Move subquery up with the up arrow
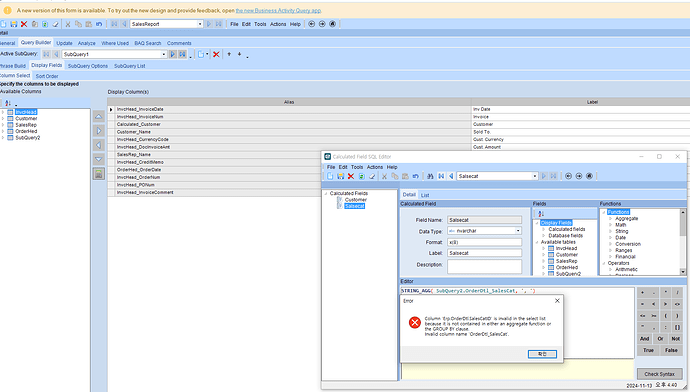This screenshot has width=690, height=392. 229,54
